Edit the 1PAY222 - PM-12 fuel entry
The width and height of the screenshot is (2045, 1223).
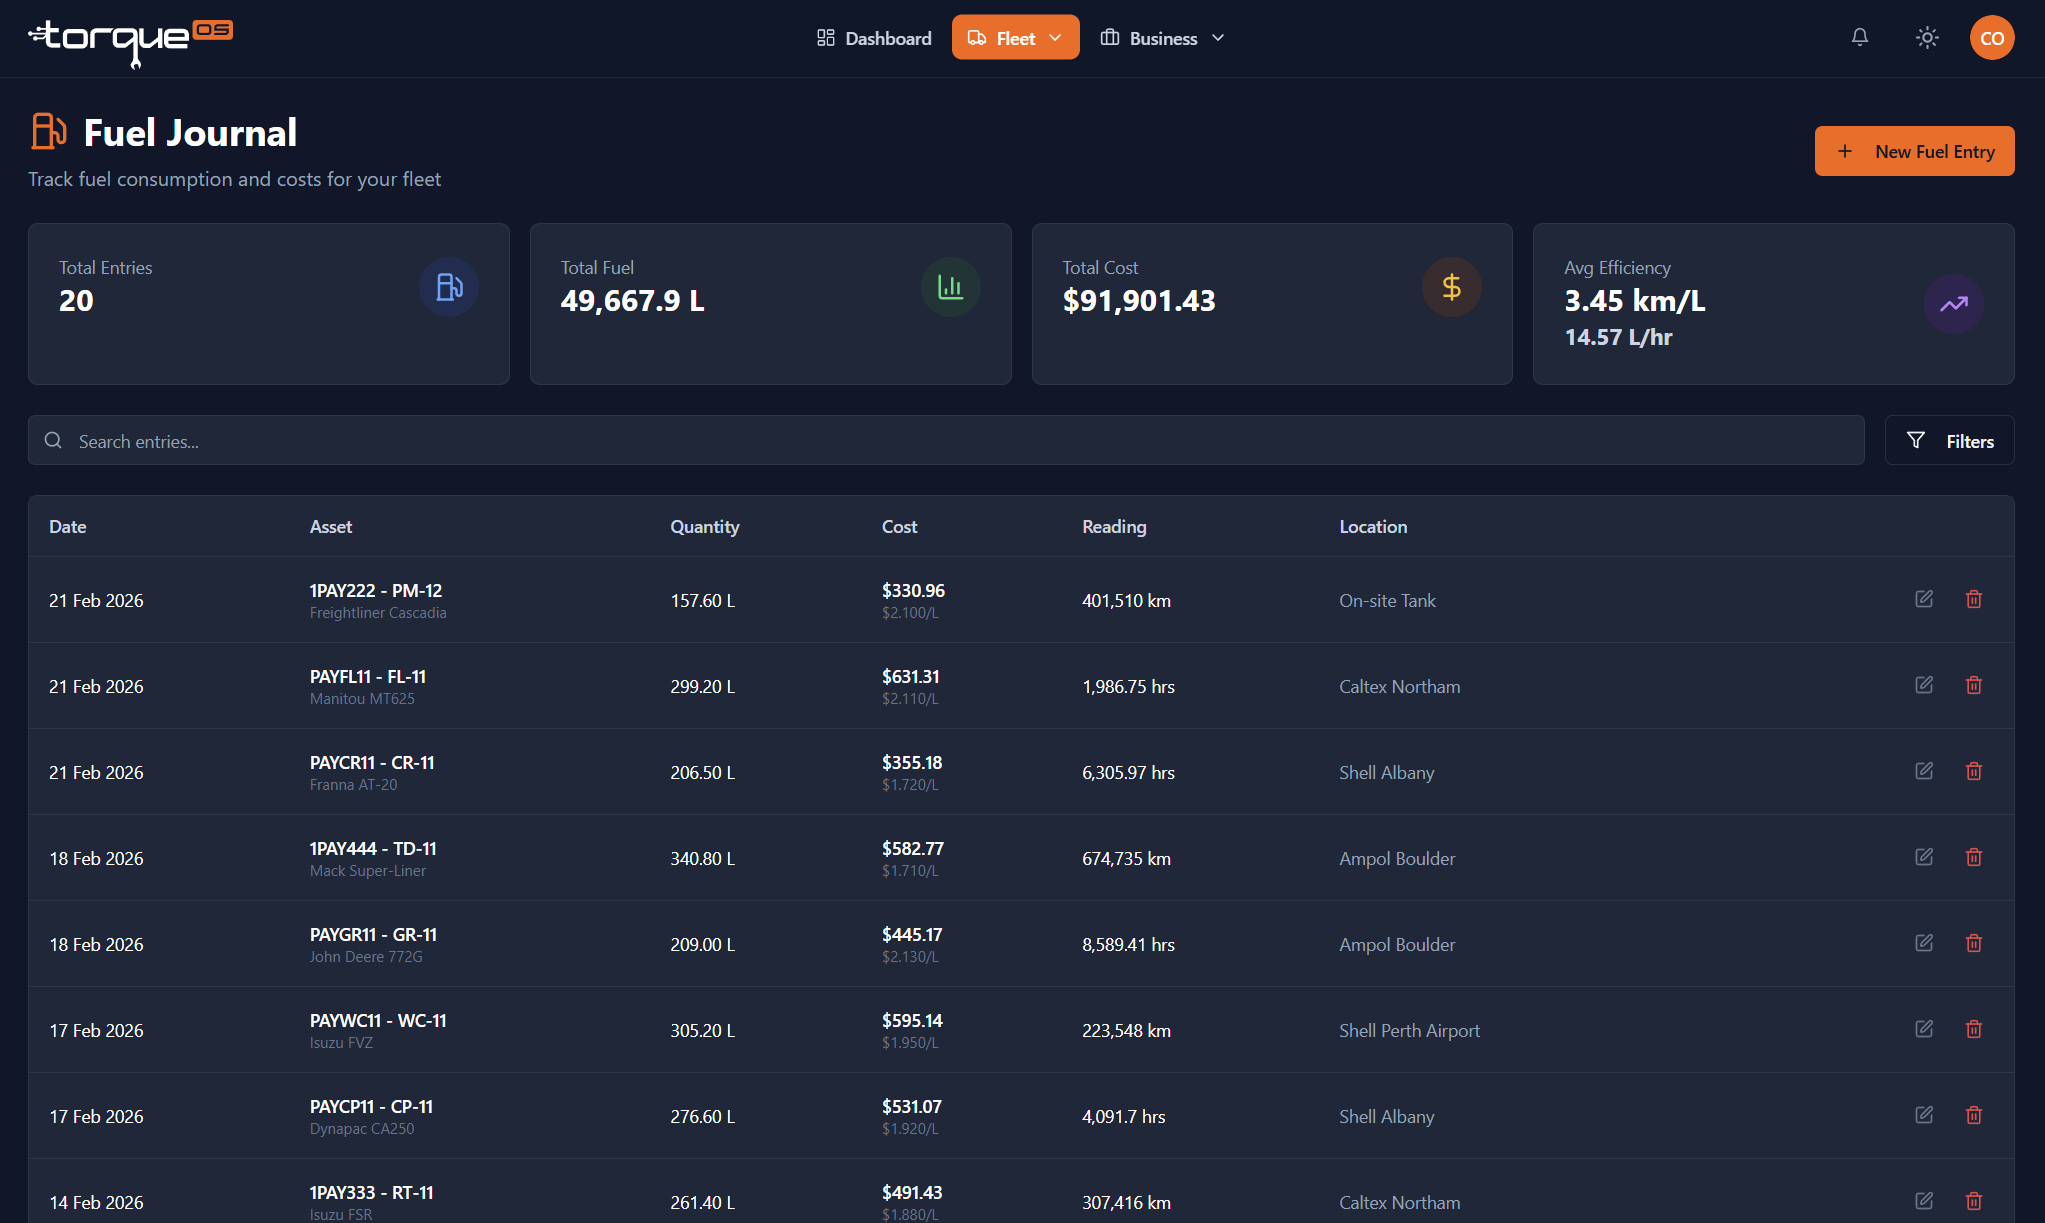pyautogui.click(x=1924, y=599)
